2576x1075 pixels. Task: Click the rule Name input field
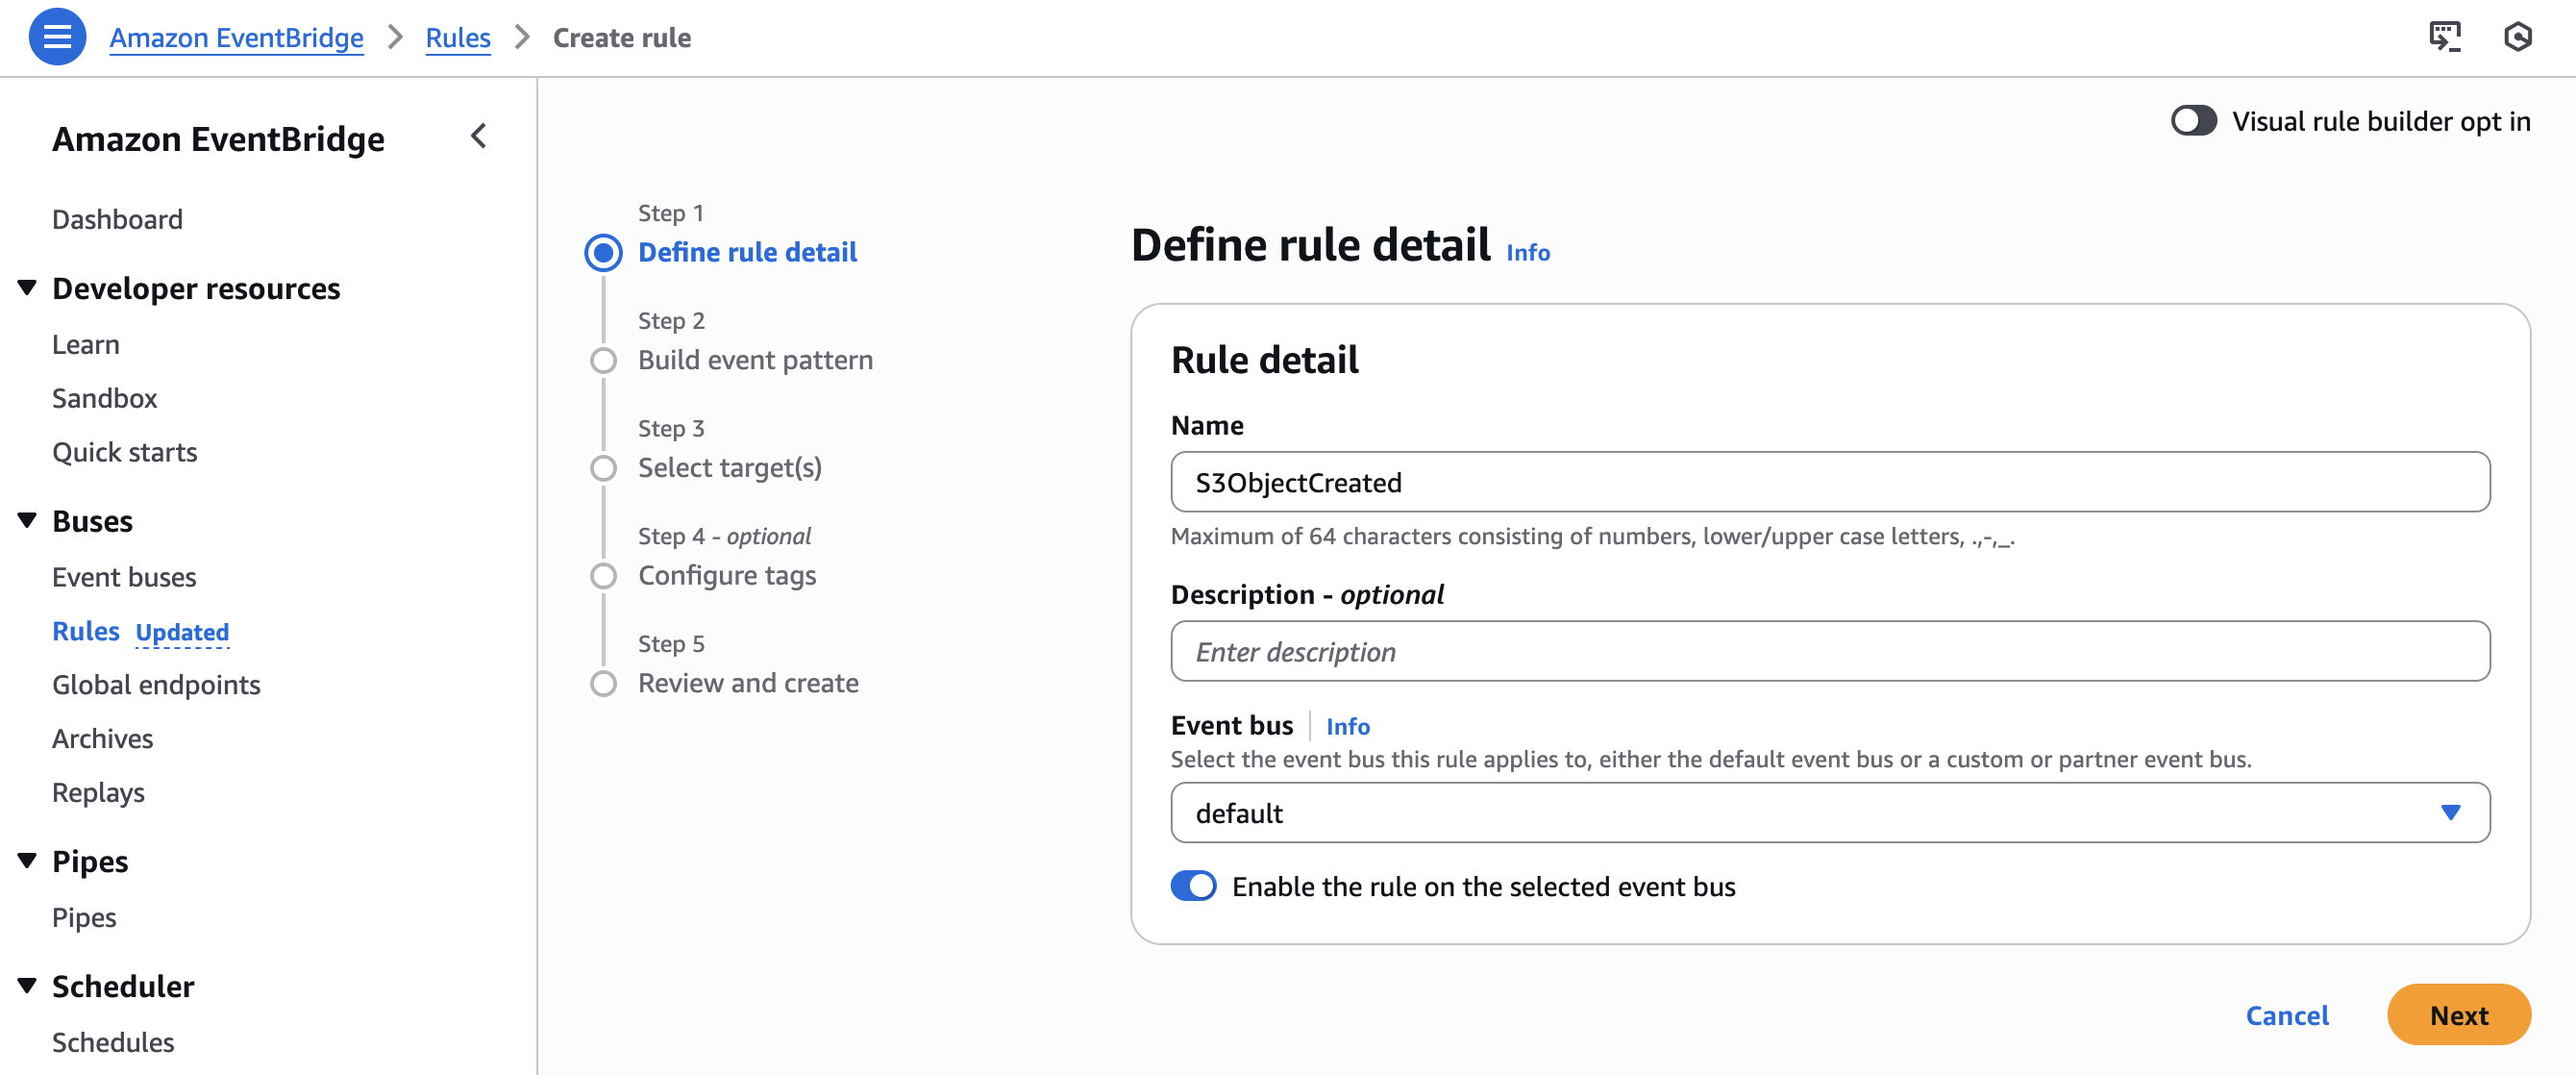1829,482
